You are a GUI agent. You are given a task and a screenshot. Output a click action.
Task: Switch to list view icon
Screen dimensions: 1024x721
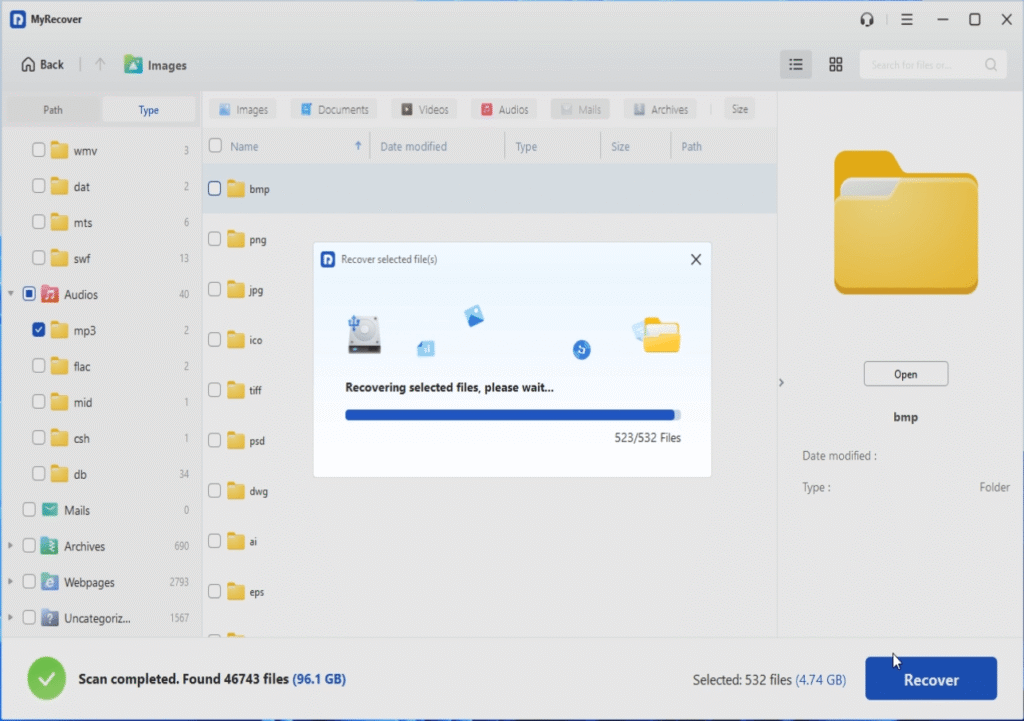click(795, 65)
